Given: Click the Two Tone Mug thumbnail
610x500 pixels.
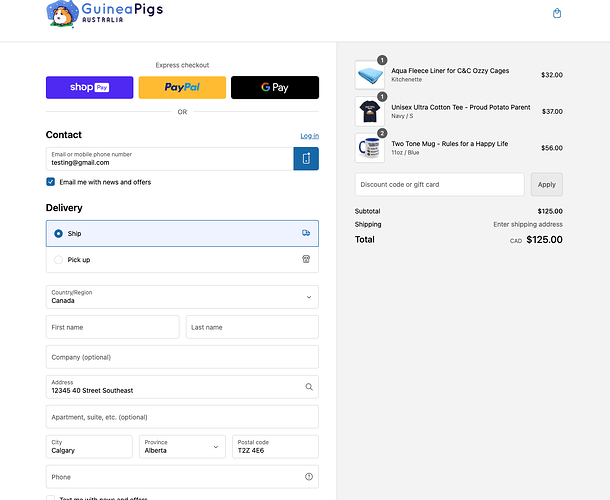Looking at the screenshot, I should (x=370, y=148).
